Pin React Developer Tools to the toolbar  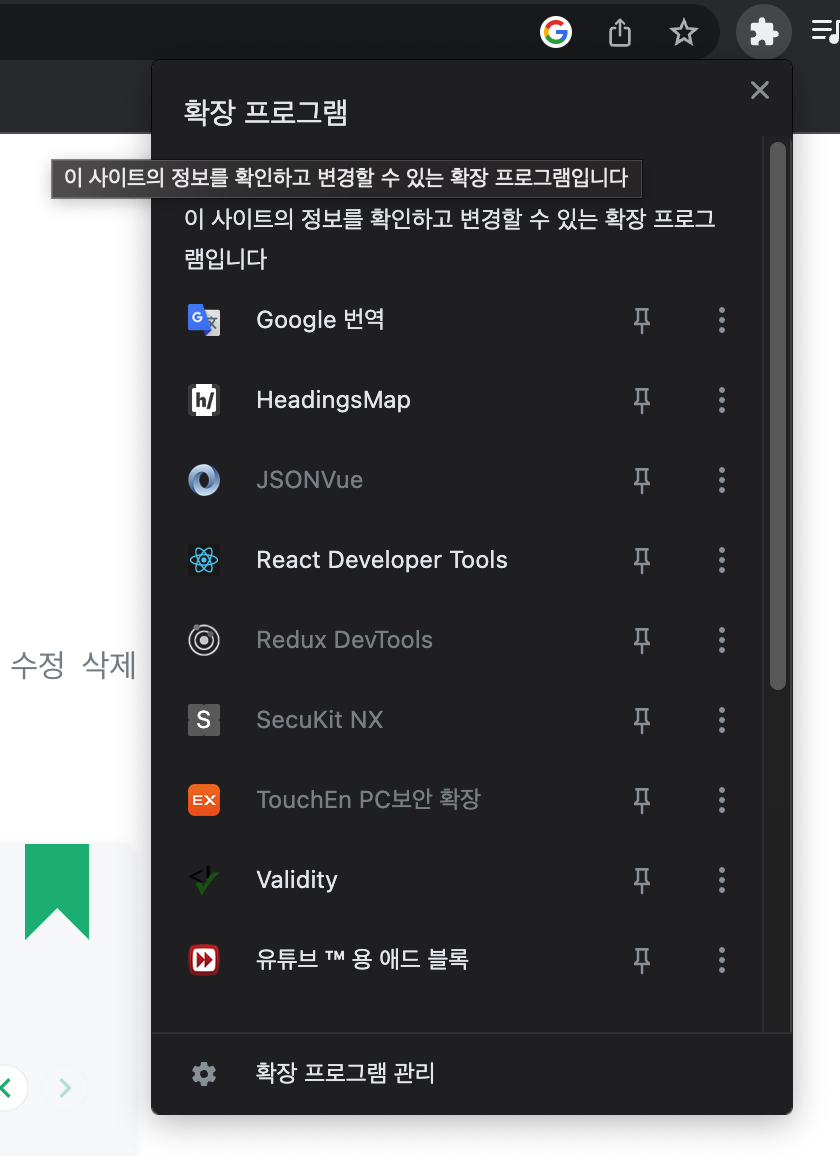point(642,560)
